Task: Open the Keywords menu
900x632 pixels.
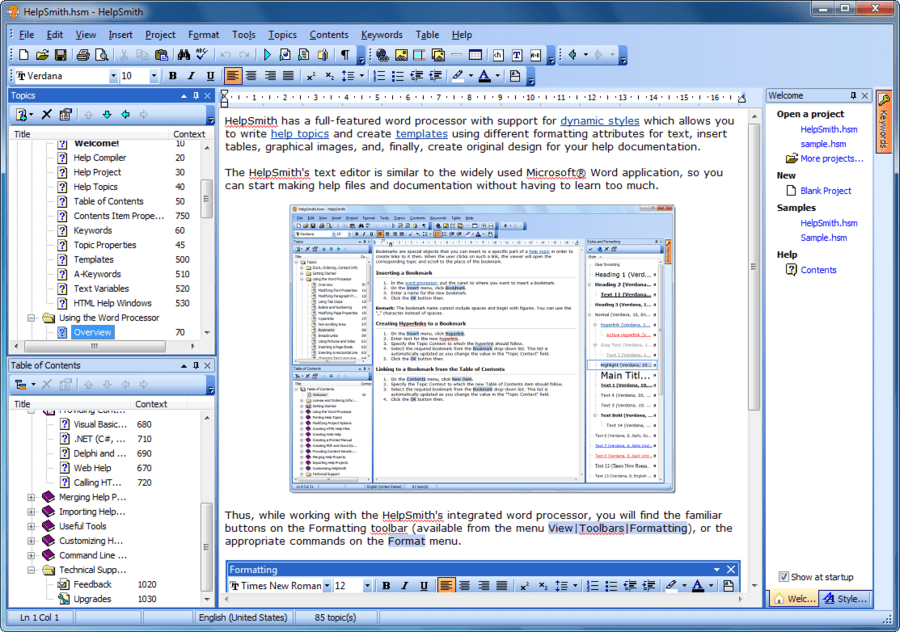Action: [382, 34]
